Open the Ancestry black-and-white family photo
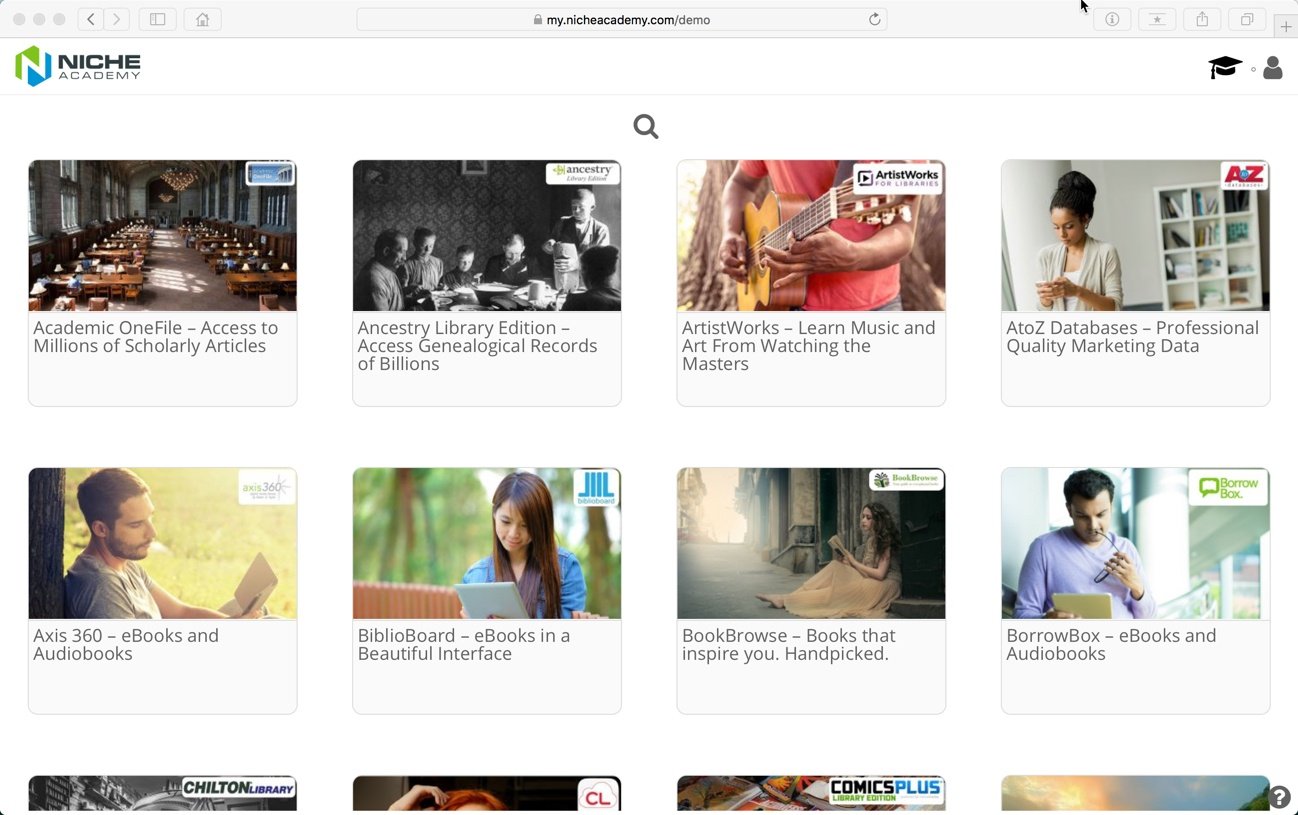1298x815 pixels. pos(487,236)
